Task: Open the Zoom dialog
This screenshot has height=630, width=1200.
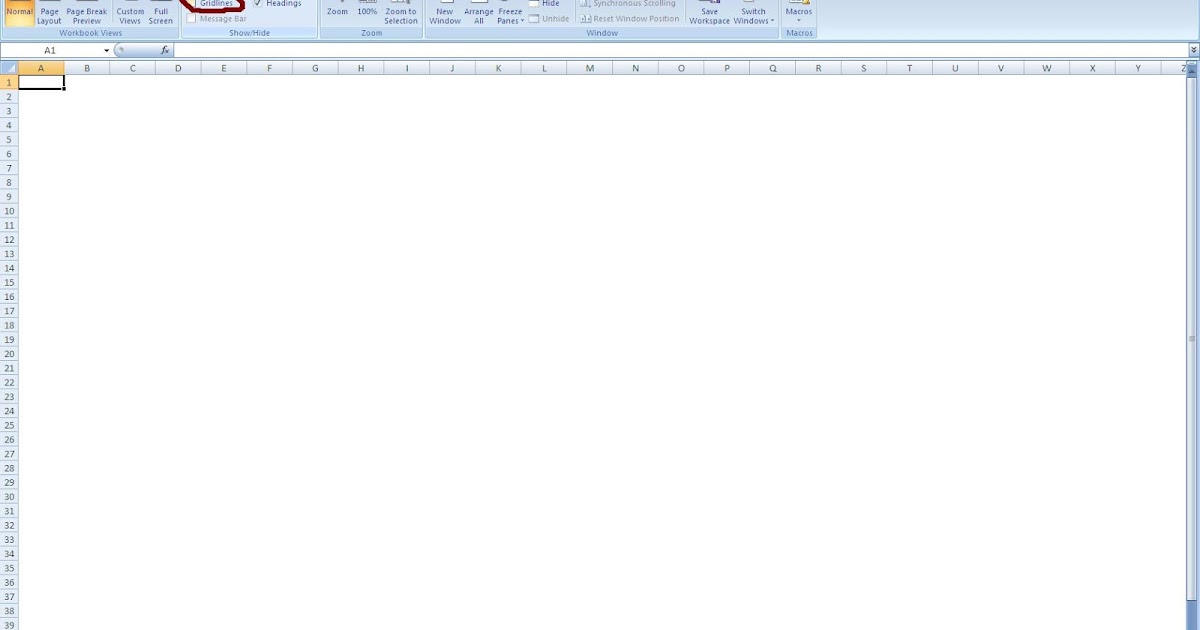Action: [337, 11]
